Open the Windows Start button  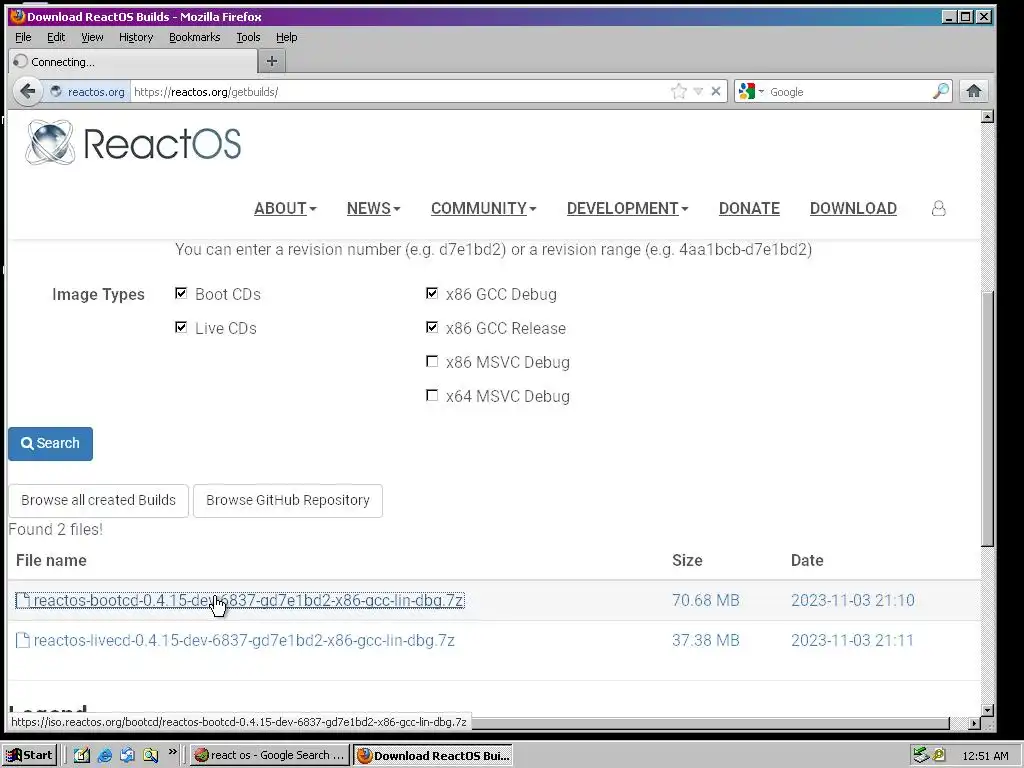pyautogui.click(x=29, y=755)
